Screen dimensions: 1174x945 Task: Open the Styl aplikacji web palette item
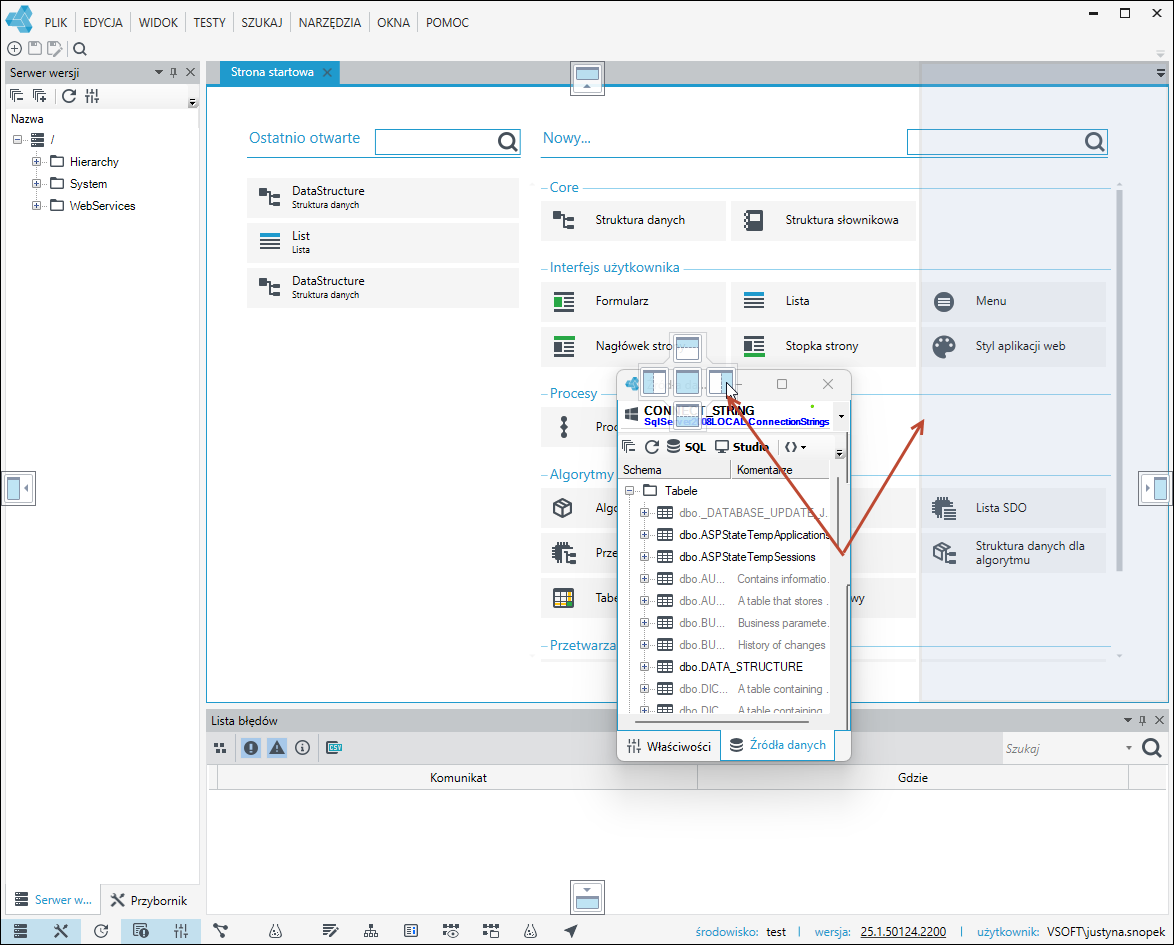(1013, 346)
